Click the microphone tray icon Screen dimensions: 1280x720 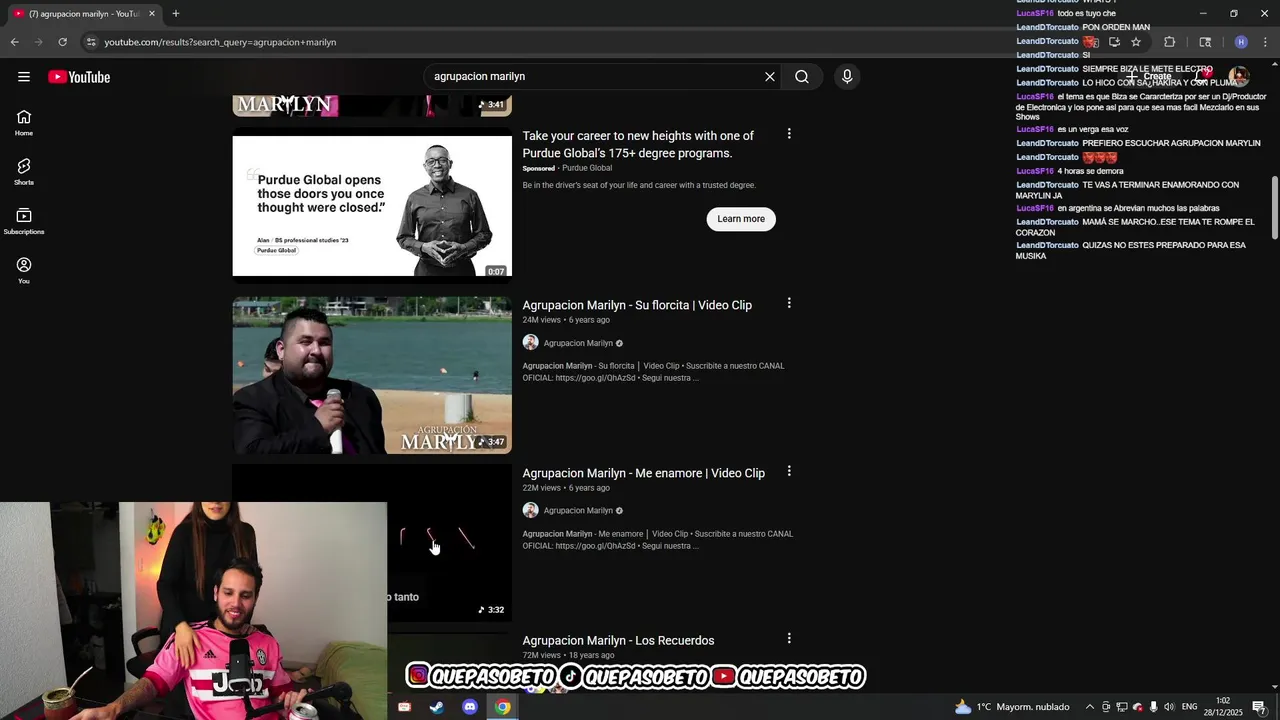click(x=1153, y=707)
